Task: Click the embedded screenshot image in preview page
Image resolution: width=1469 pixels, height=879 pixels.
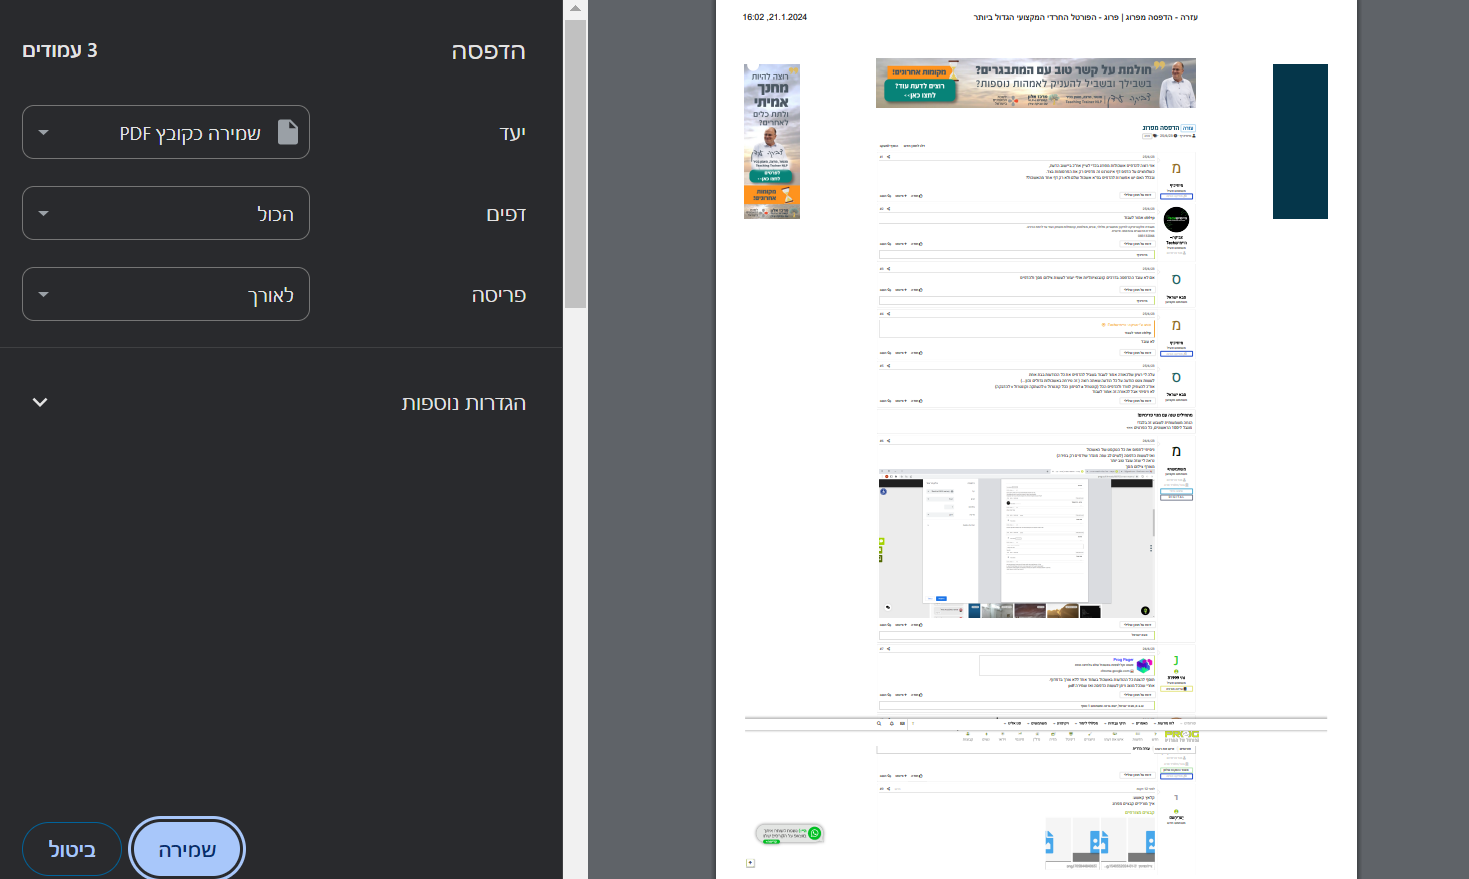Action: coord(1017,543)
